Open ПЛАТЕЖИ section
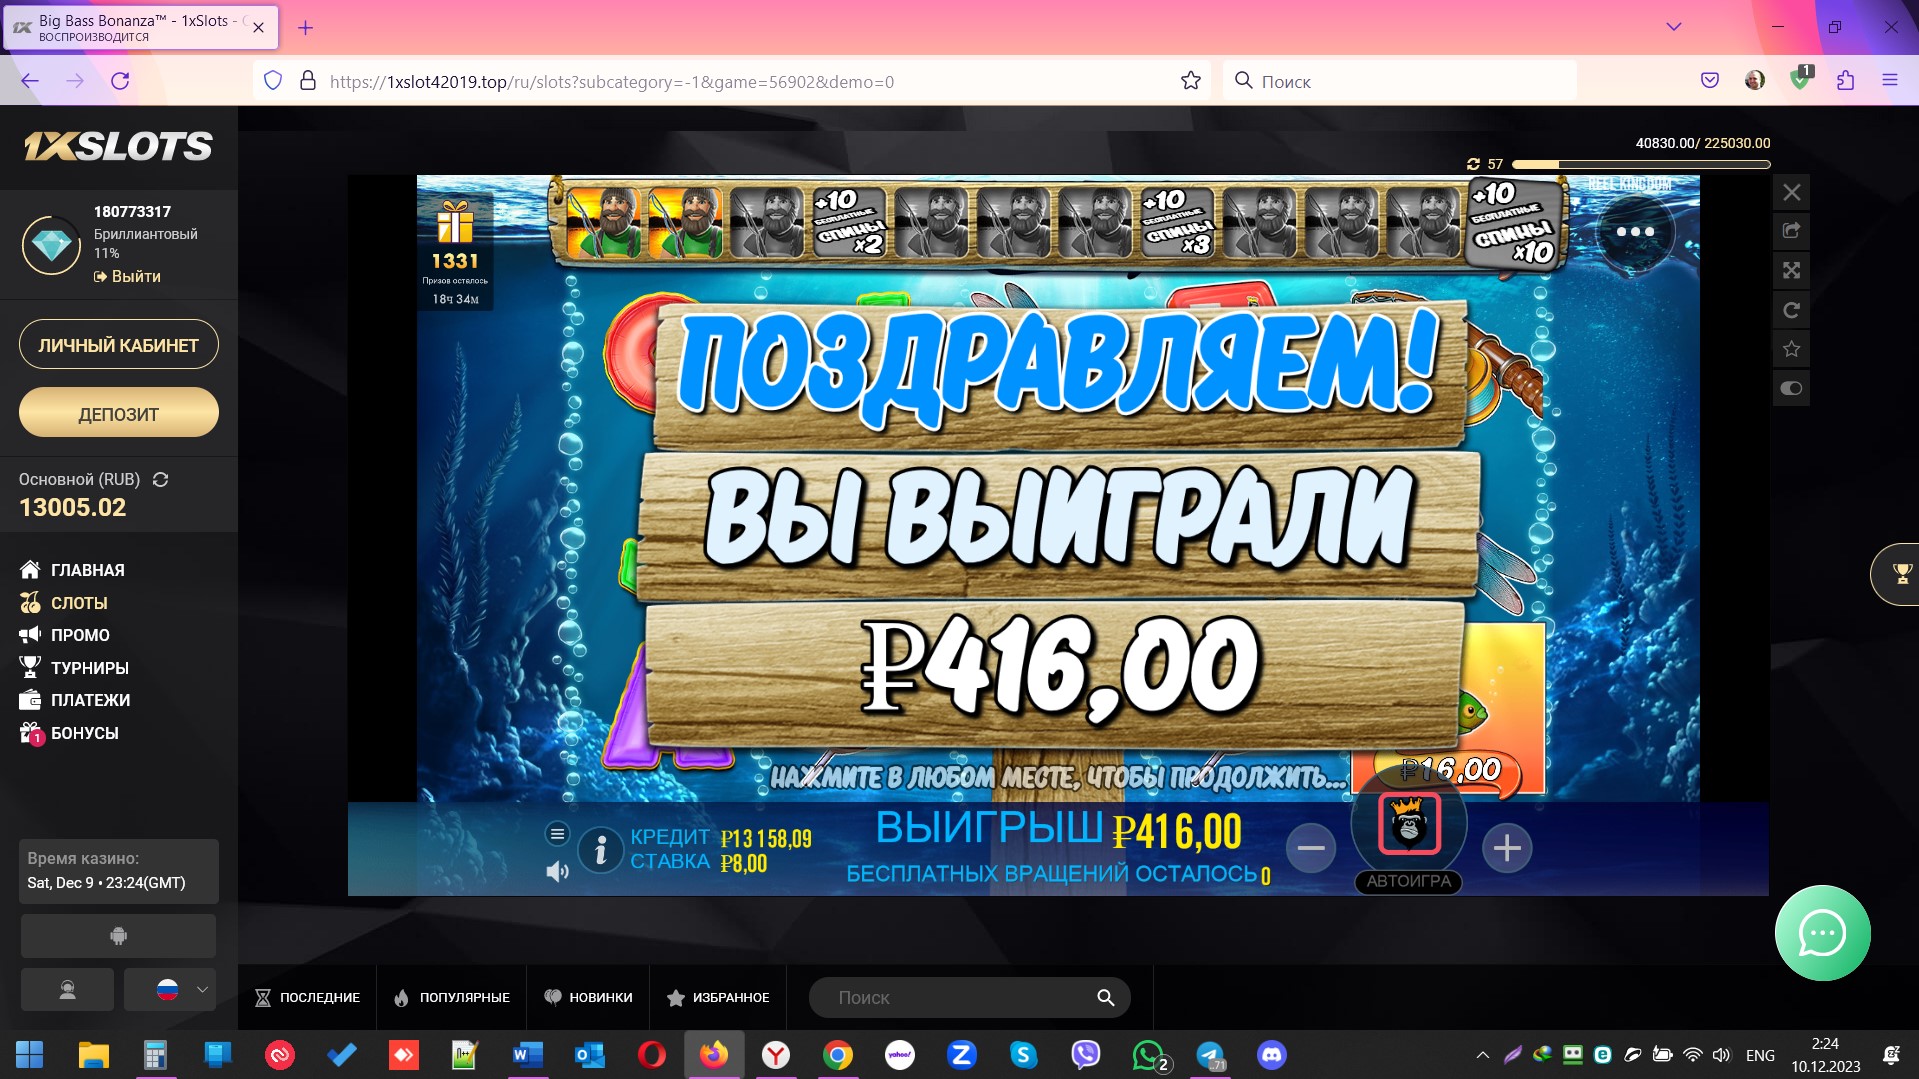The image size is (1919, 1079). click(75, 700)
